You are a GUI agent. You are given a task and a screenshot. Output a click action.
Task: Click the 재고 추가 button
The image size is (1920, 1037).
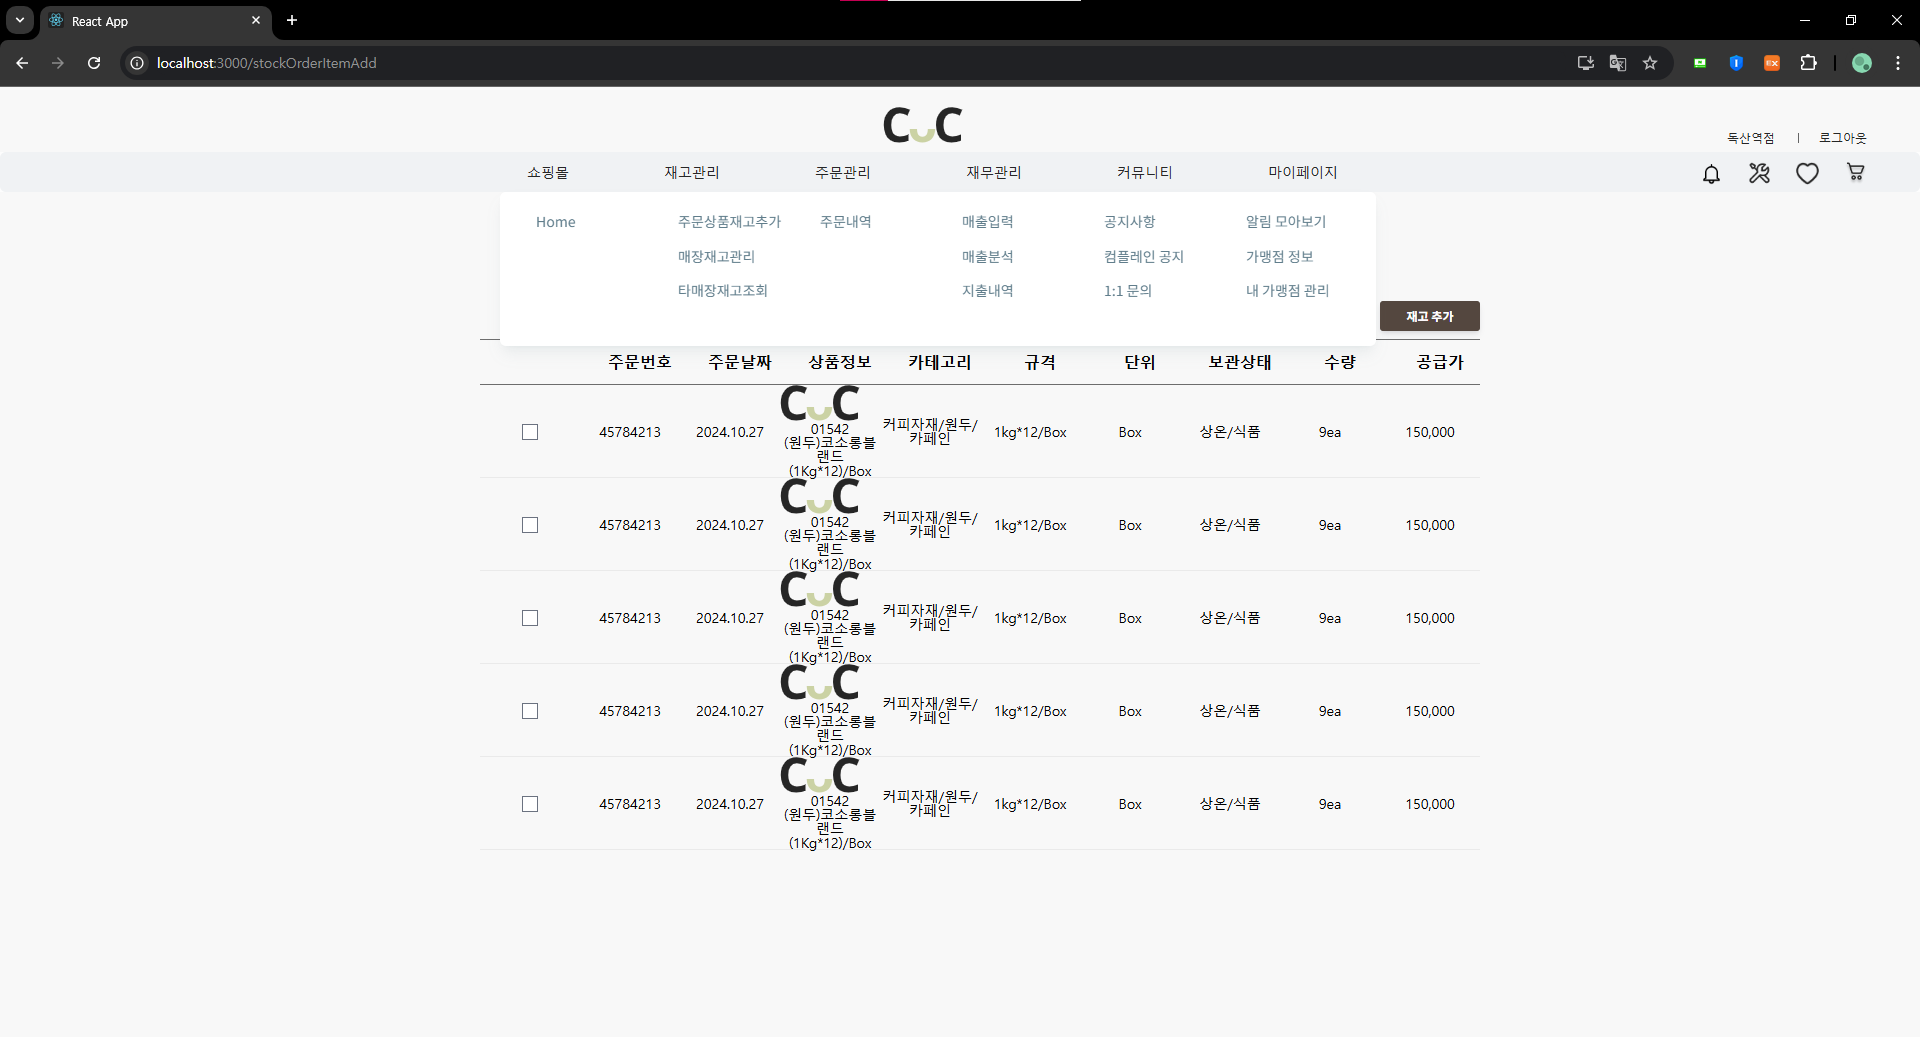[x=1430, y=316]
